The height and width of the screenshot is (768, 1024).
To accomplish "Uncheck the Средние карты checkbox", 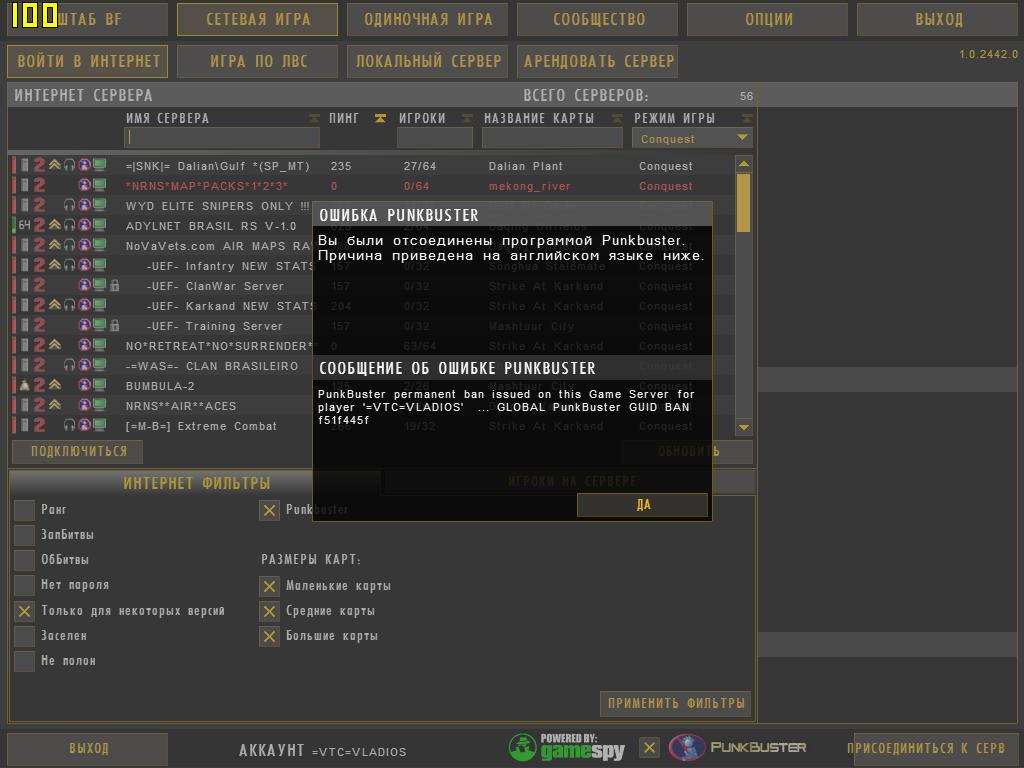I will point(269,611).
